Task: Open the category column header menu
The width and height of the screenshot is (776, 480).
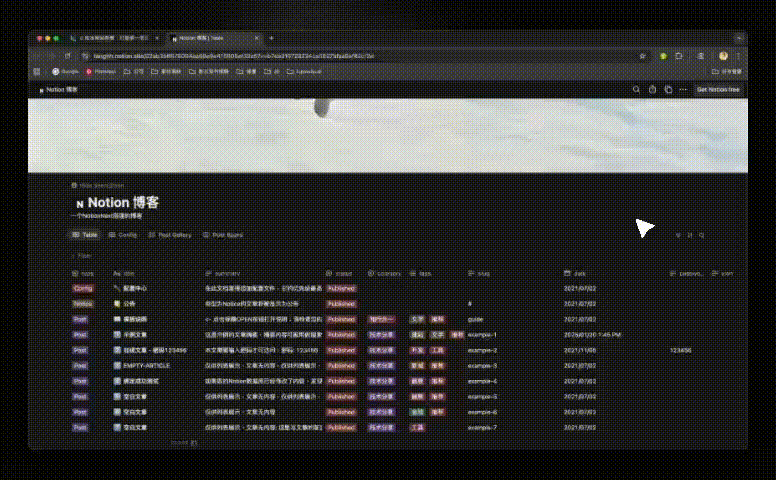Action: 384,274
